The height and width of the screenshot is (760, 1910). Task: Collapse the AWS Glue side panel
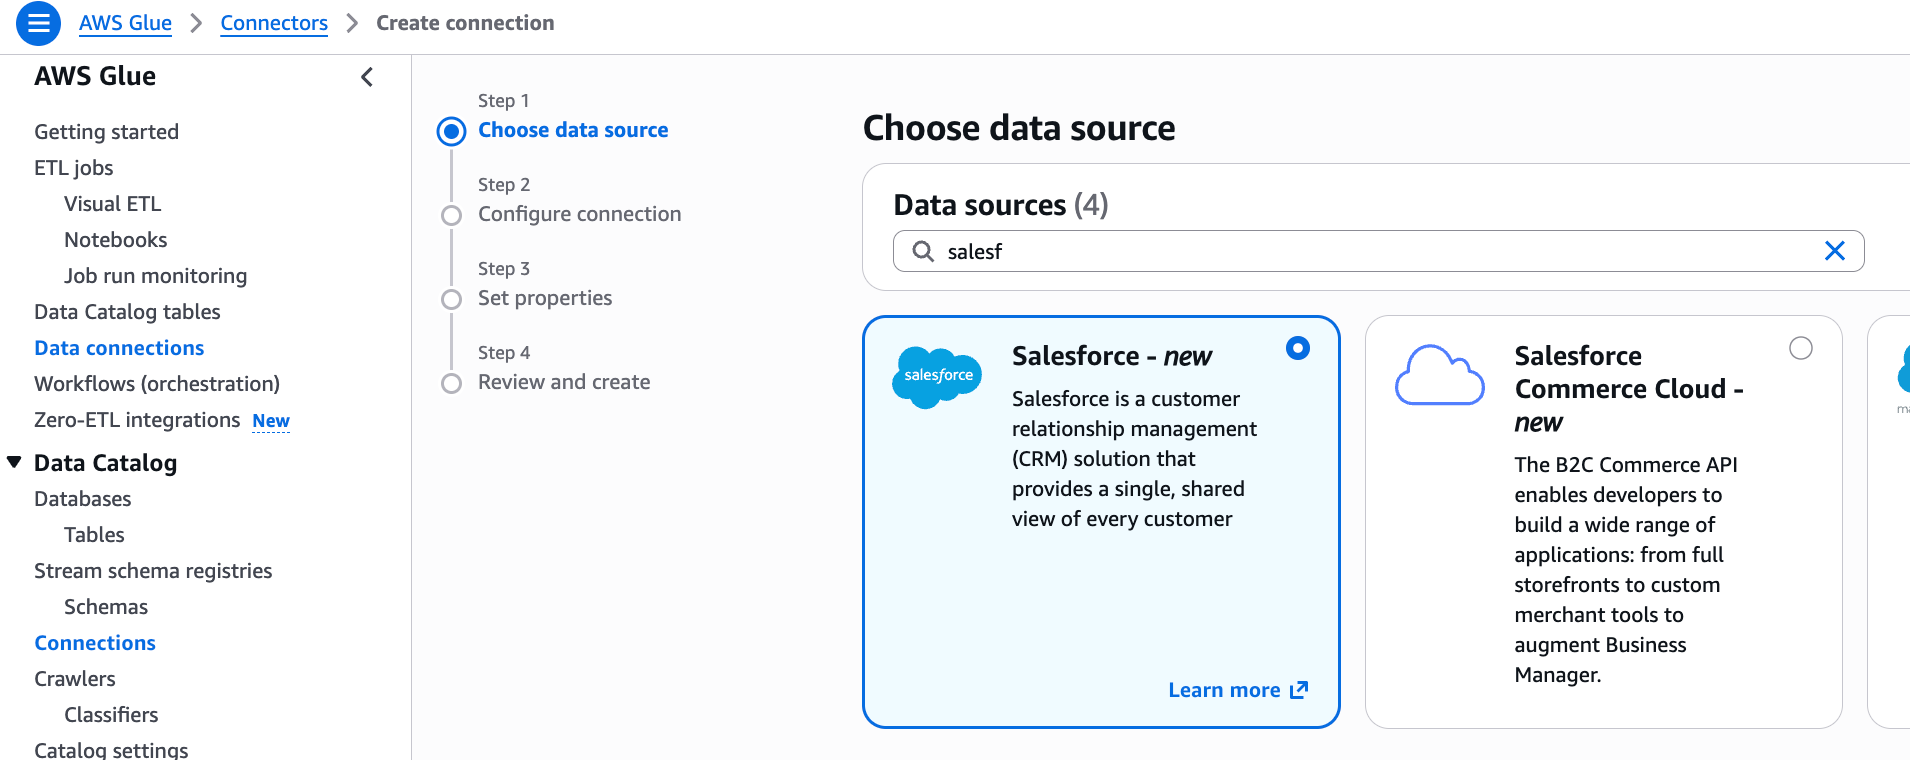[367, 77]
